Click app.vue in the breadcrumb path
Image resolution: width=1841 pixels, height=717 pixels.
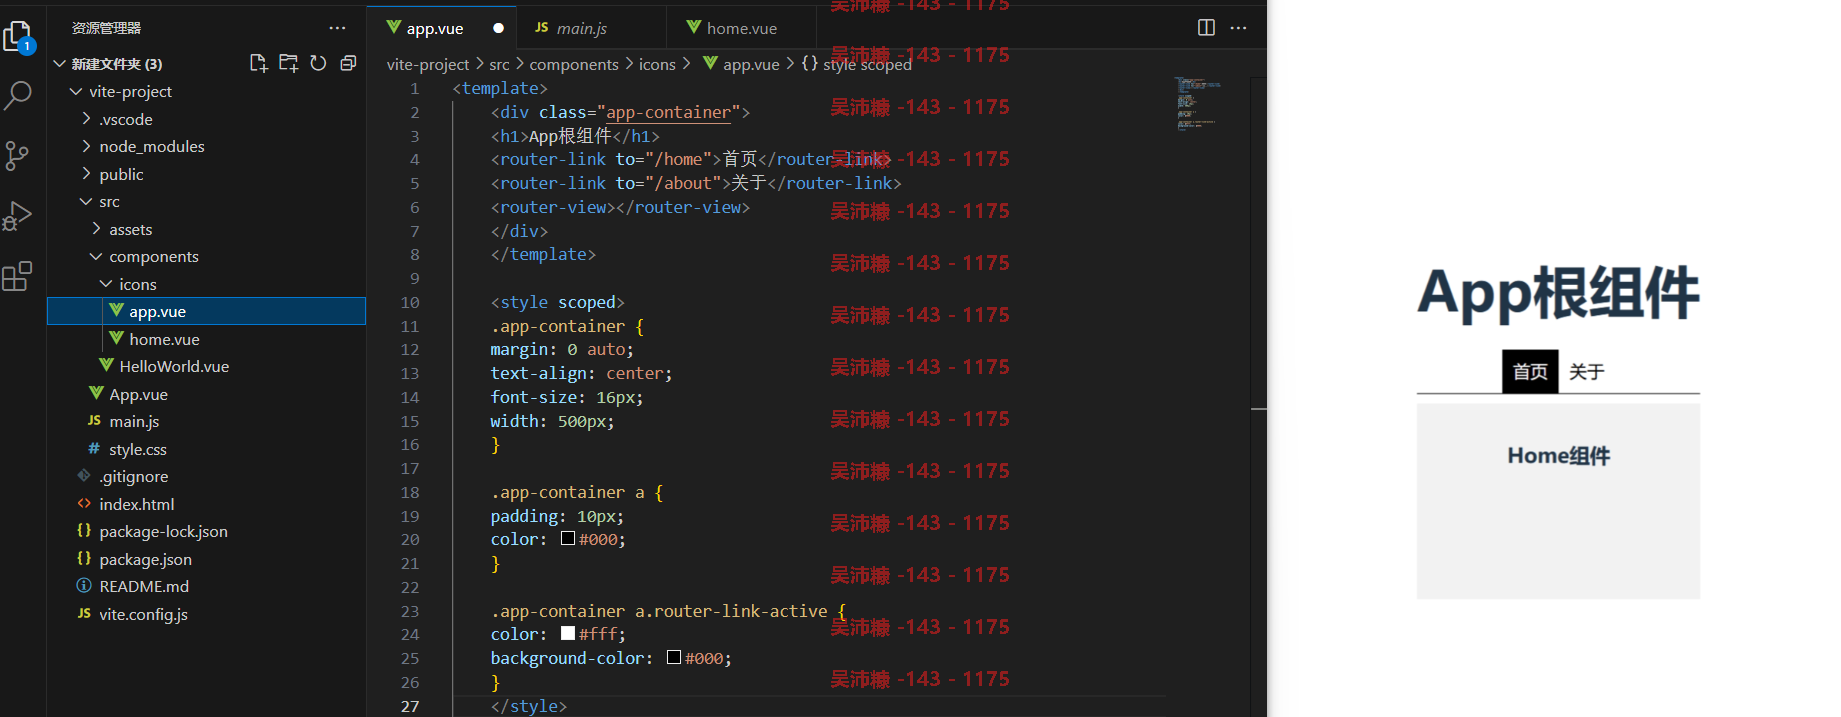(x=741, y=64)
